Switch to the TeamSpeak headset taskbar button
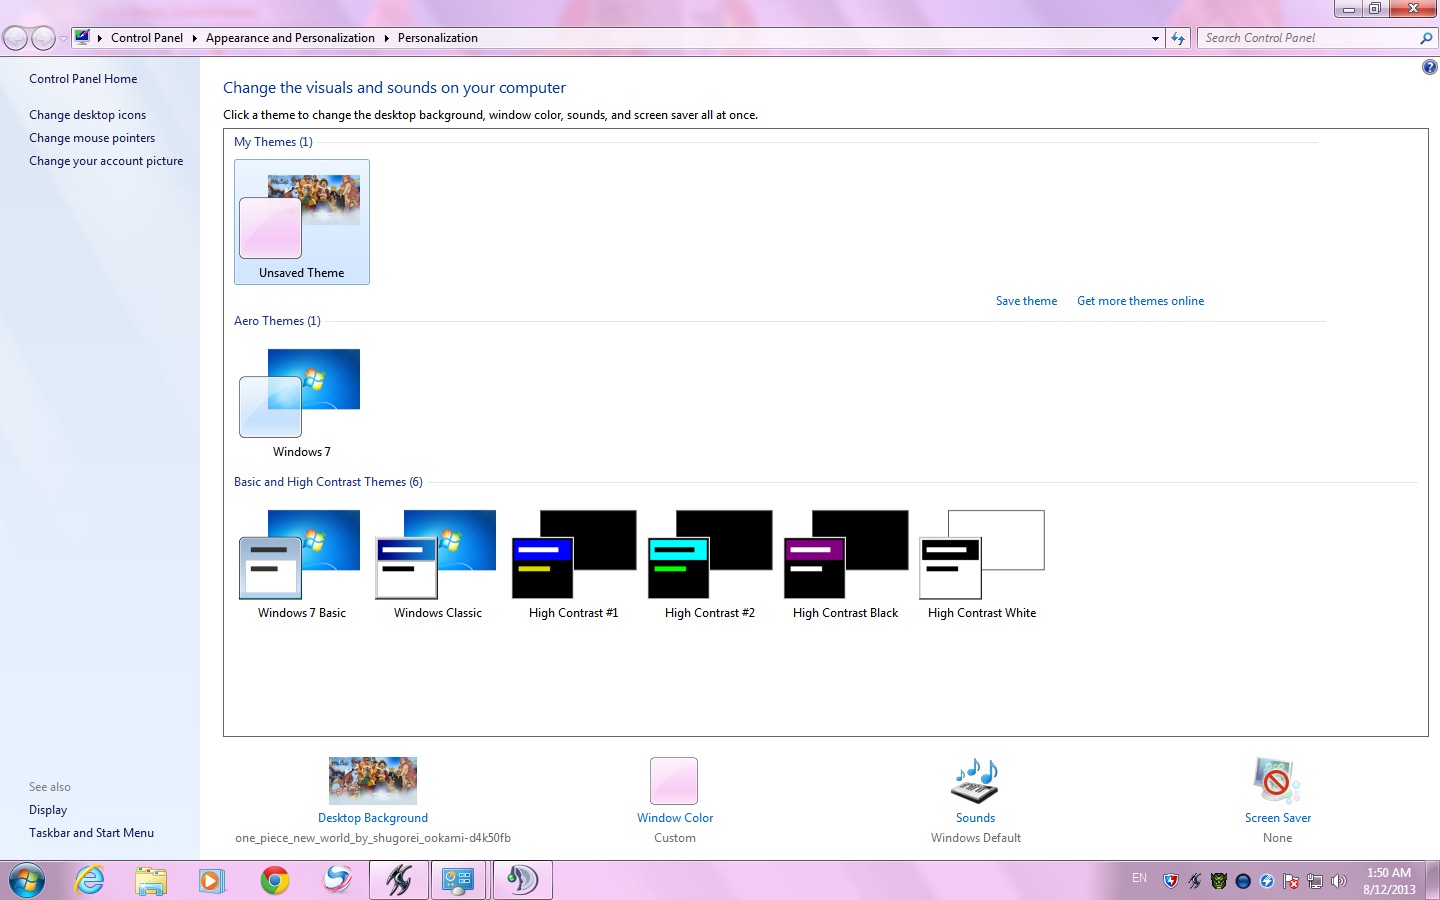The width and height of the screenshot is (1440, 900). coord(522,880)
